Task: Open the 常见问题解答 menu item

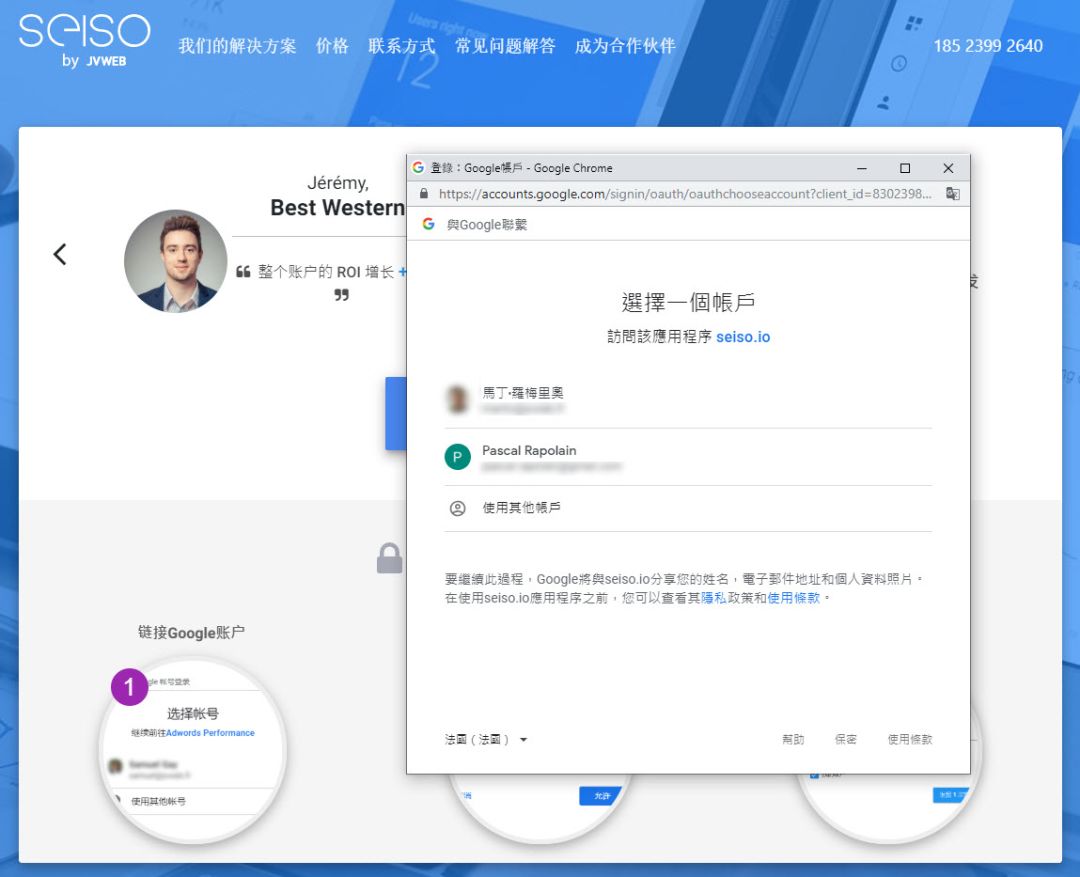Action: click(x=505, y=45)
